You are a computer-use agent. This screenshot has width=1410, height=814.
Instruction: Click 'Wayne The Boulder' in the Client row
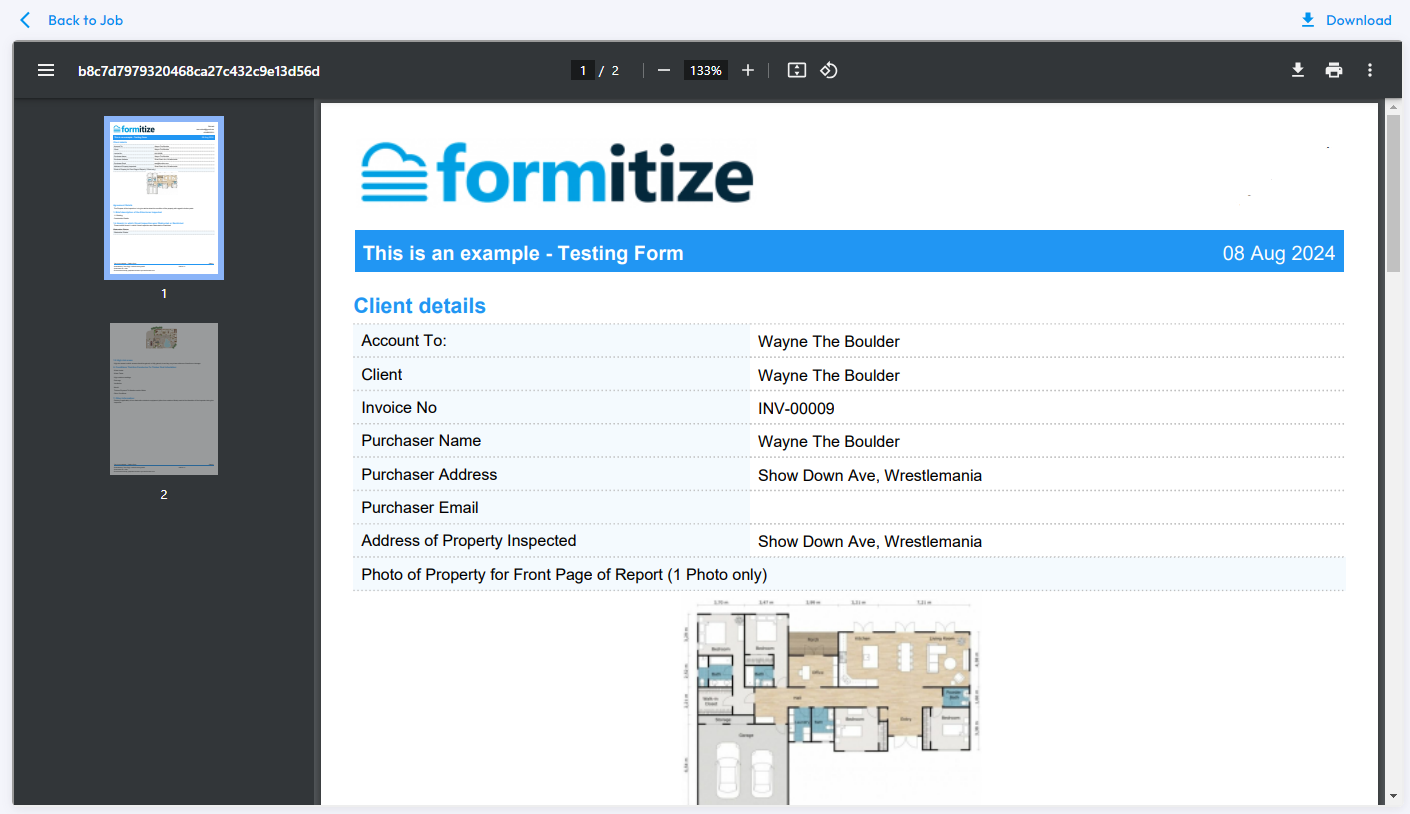pos(829,375)
